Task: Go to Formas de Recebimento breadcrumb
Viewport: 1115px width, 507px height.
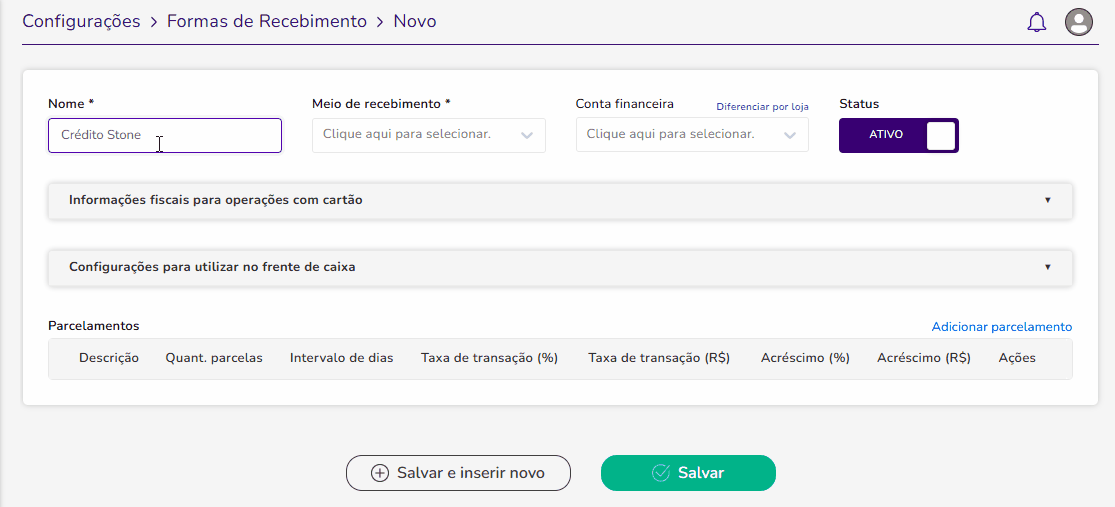Action: 267,21
